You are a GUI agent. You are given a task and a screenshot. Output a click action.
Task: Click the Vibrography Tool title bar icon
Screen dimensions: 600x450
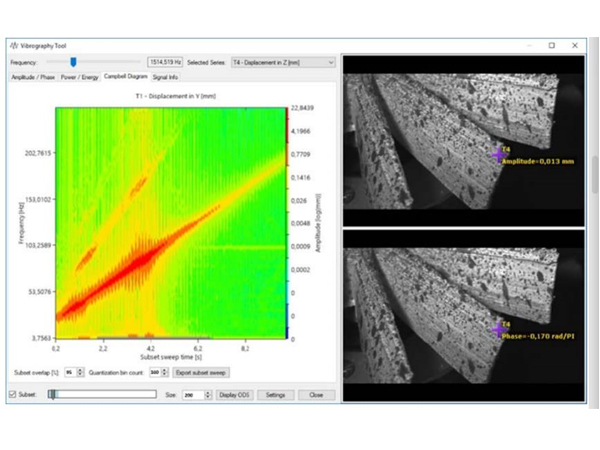coord(13,45)
